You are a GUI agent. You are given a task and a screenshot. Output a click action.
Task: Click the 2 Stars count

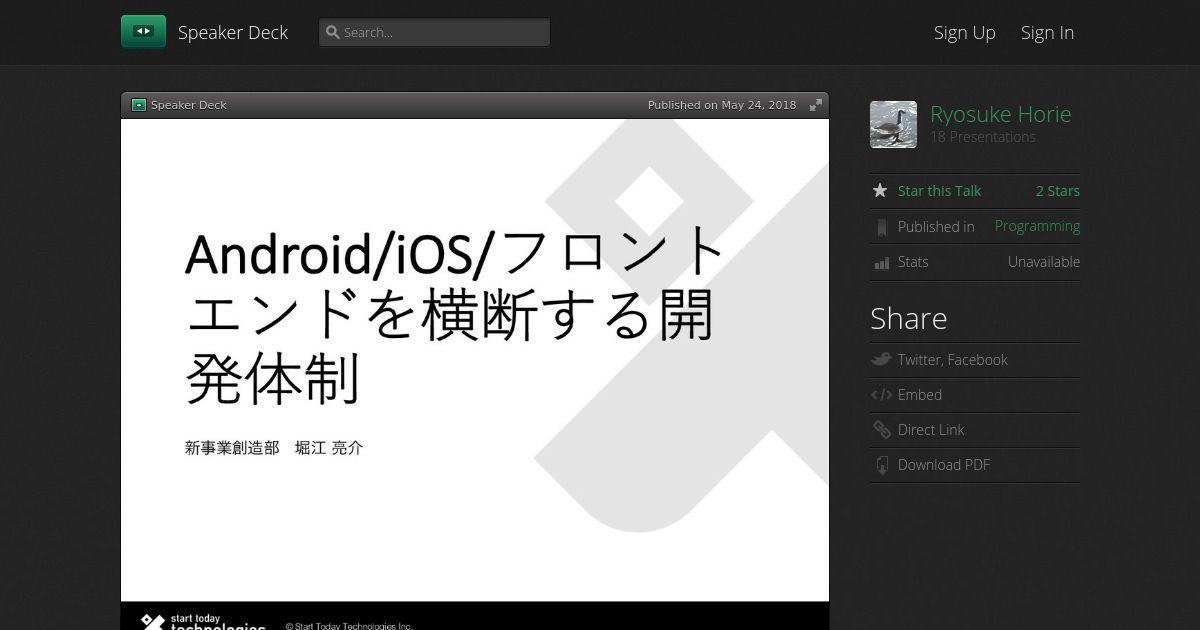pyautogui.click(x=1057, y=191)
